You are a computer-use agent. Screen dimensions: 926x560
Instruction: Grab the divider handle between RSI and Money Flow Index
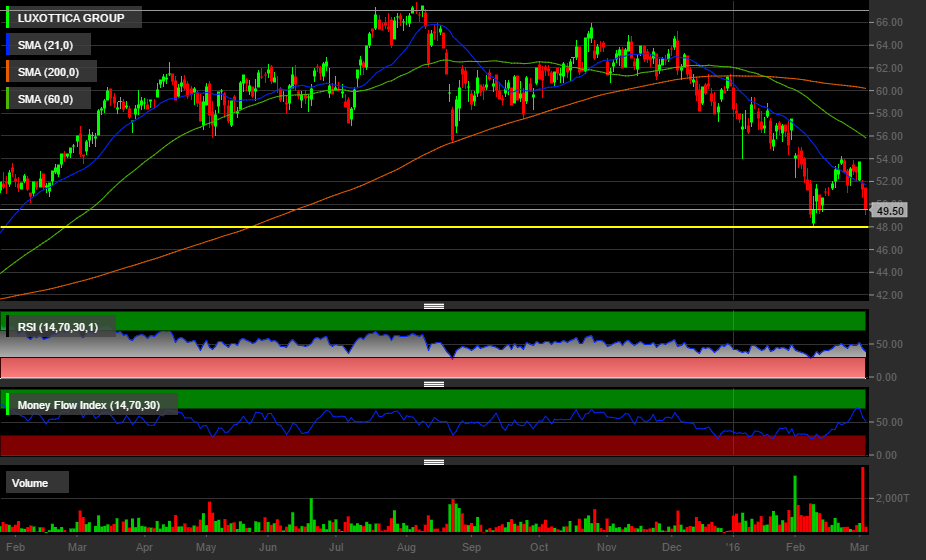(434, 384)
